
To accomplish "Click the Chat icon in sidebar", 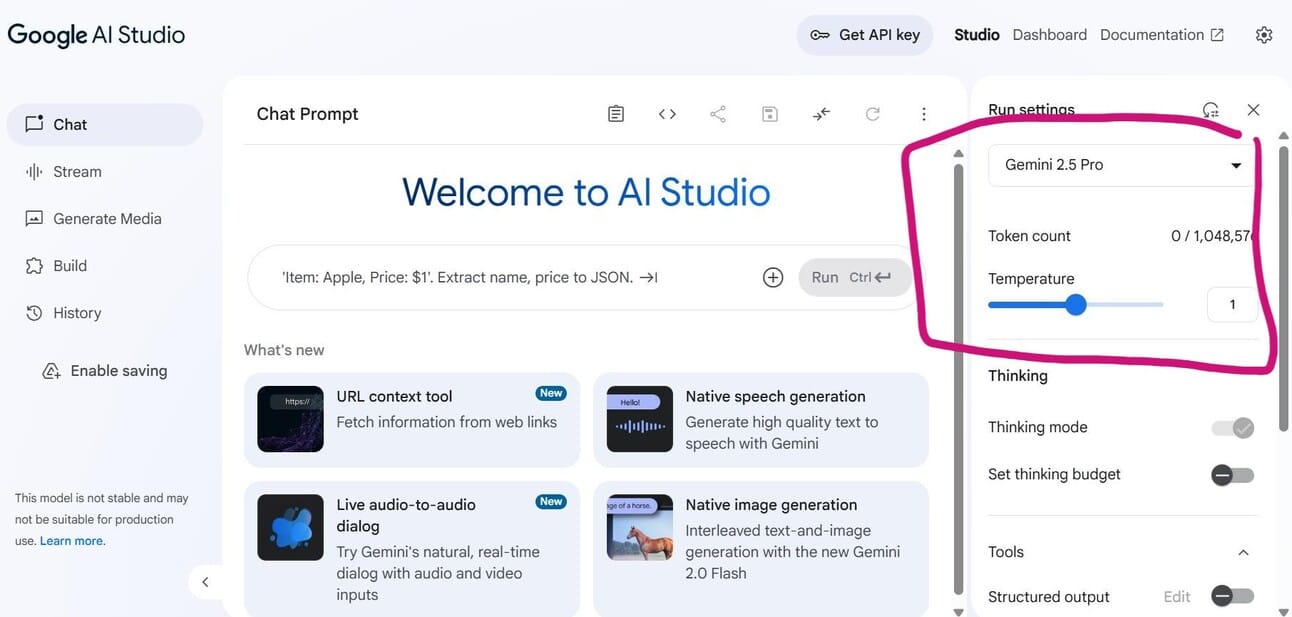I will (34, 124).
